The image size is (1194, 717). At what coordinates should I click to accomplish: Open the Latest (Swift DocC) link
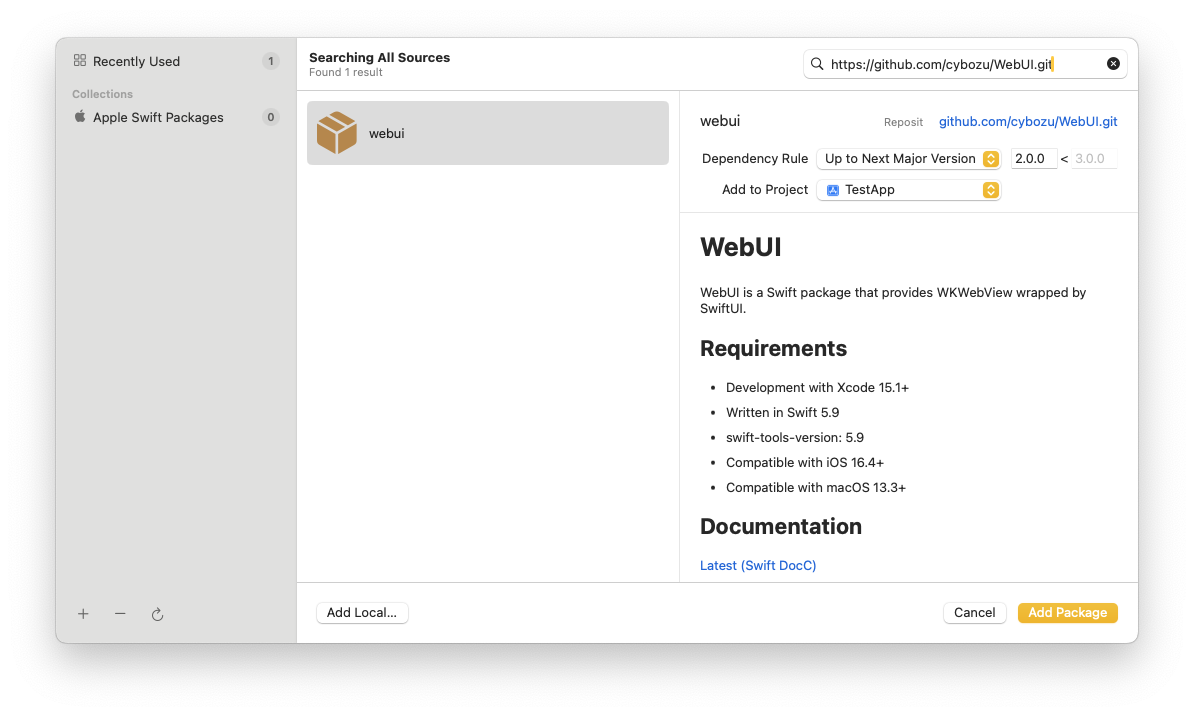[758, 566]
